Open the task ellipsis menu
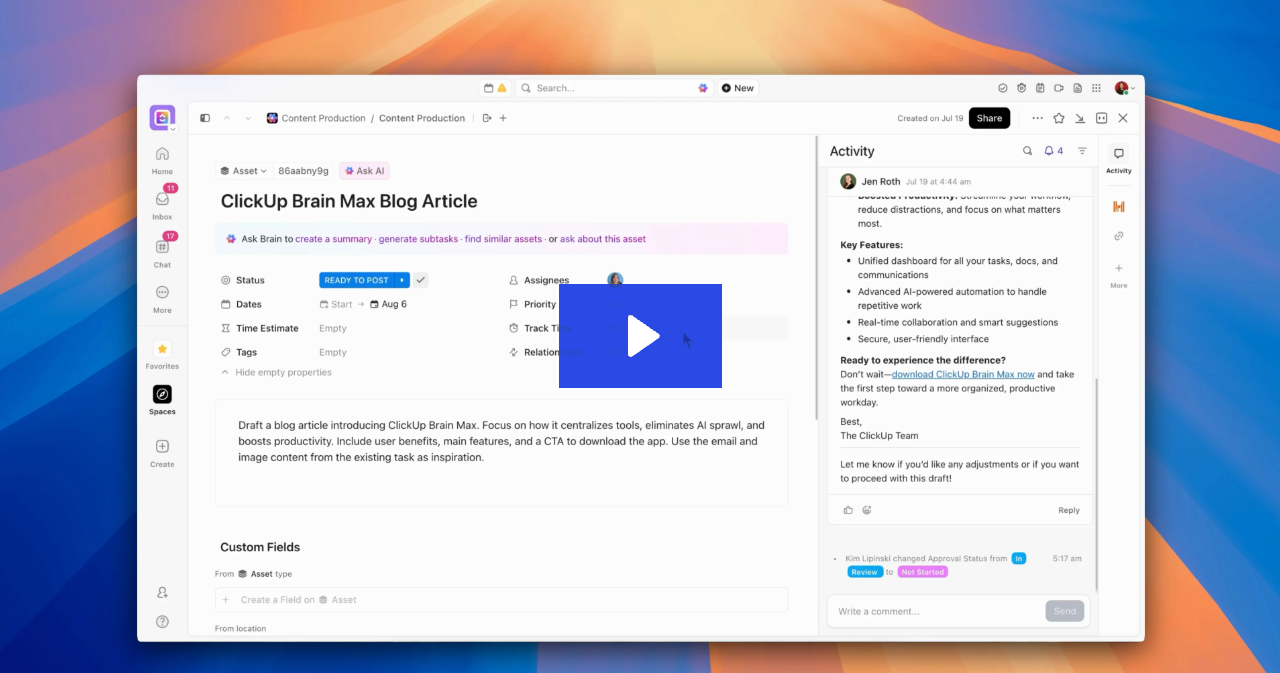 [1037, 118]
